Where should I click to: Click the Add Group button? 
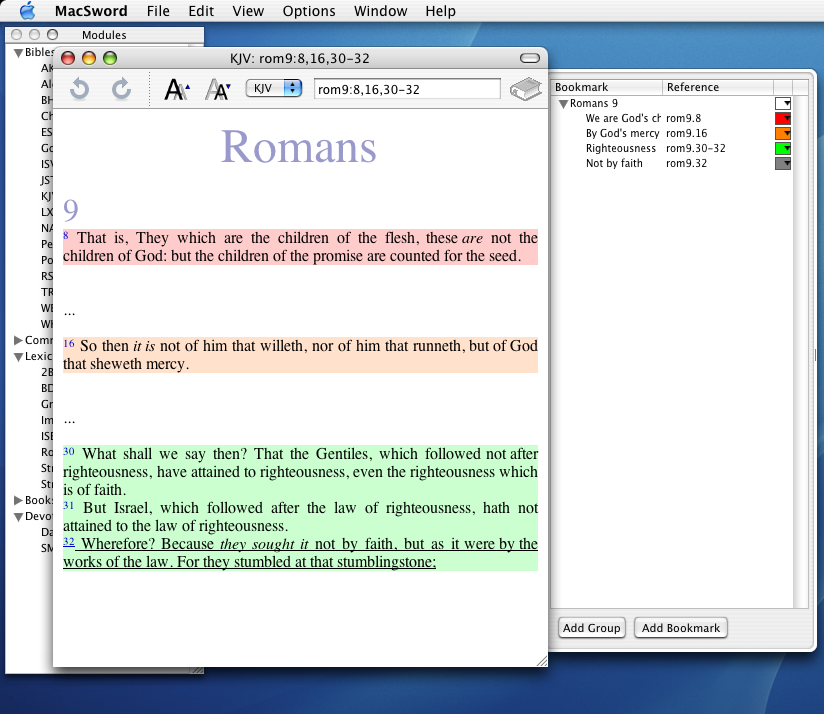(x=592, y=628)
